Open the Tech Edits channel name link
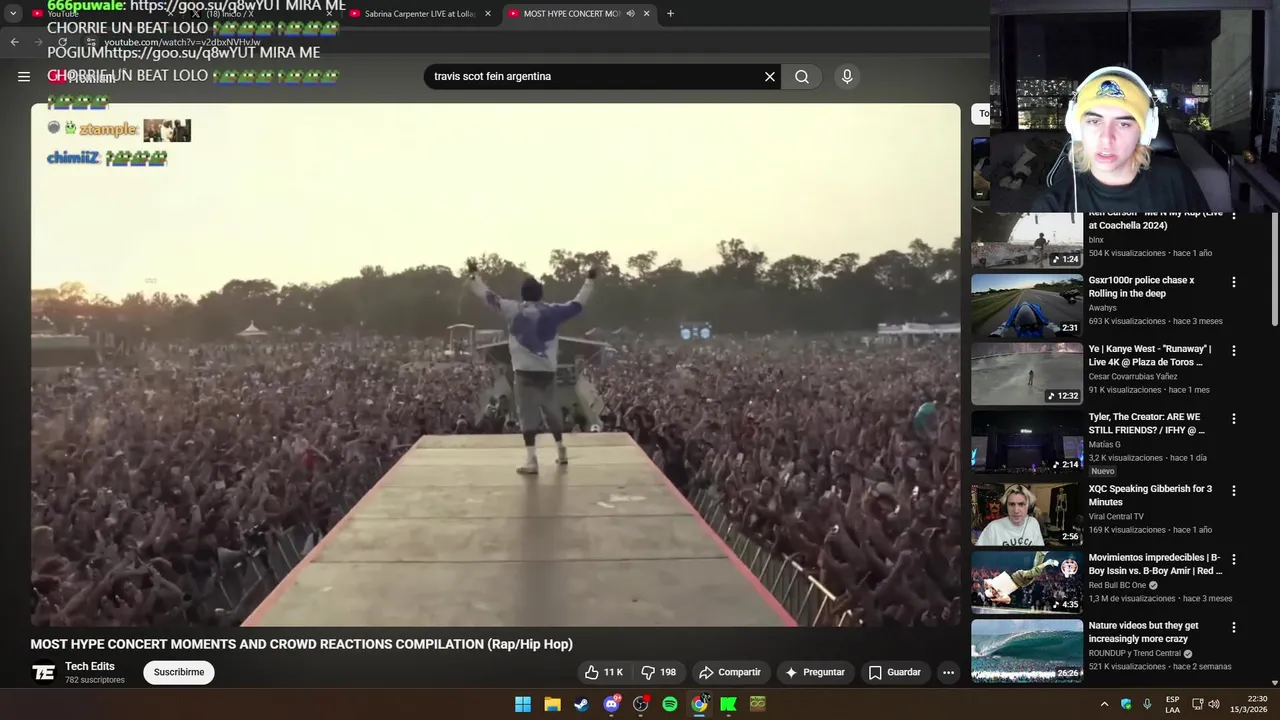This screenshot has height=720, width=1280. (x=90, y=666)
